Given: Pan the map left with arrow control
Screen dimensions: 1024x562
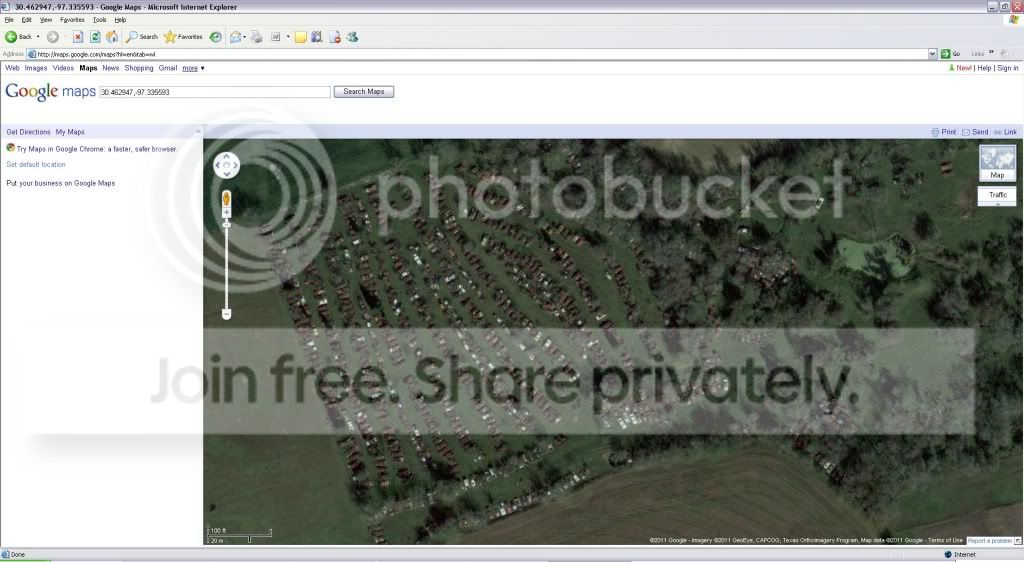Looking at the screenshot, I should pos(218,165).
